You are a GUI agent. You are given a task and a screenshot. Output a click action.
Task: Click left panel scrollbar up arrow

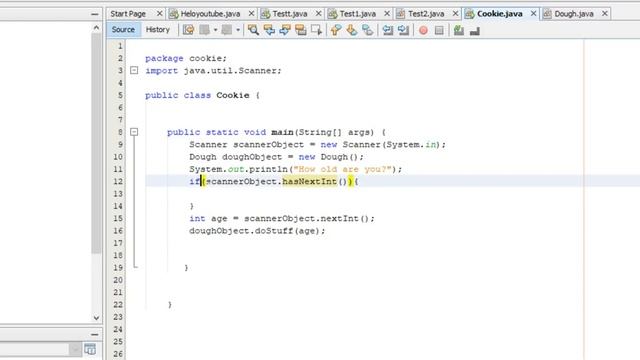(96, 28)
